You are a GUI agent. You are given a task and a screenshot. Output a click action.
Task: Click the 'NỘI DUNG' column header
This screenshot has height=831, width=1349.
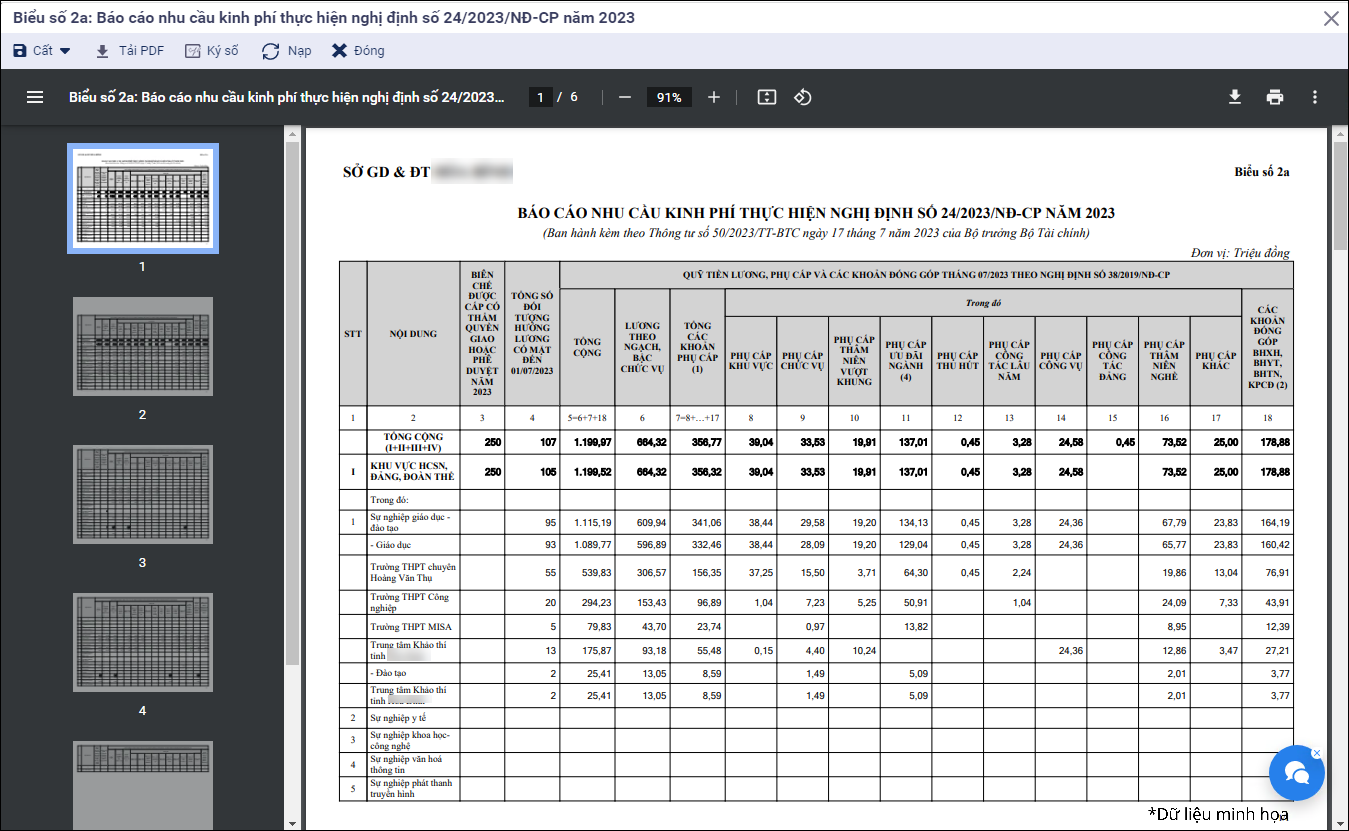413,334
